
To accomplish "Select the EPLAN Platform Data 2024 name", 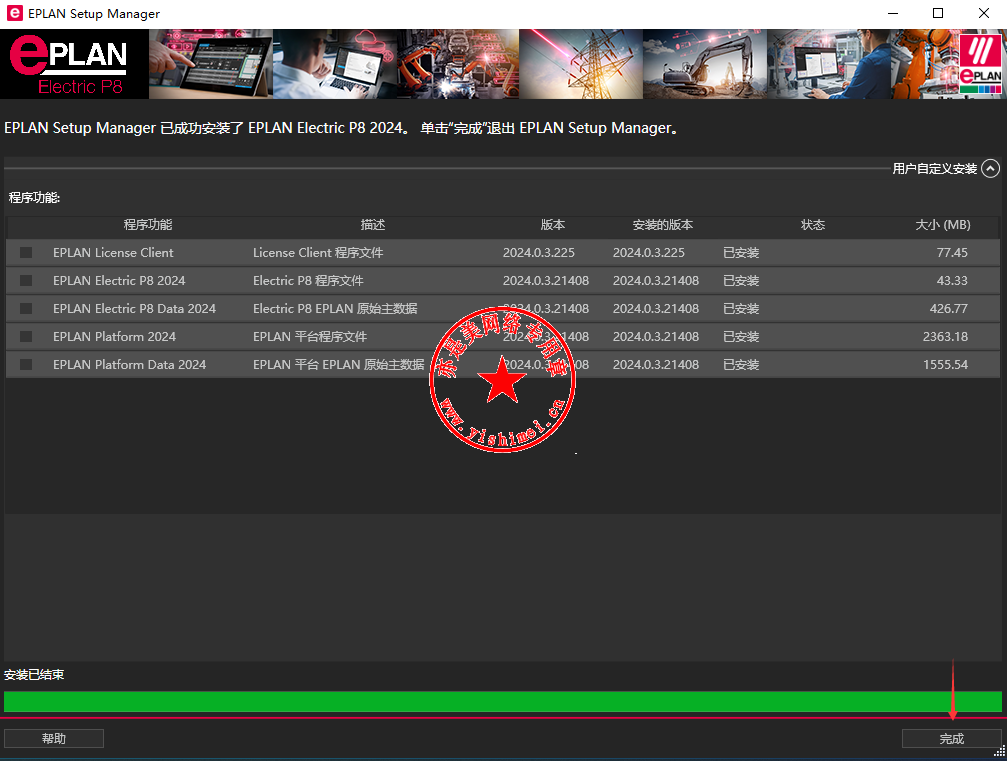I will coord(129,364).
